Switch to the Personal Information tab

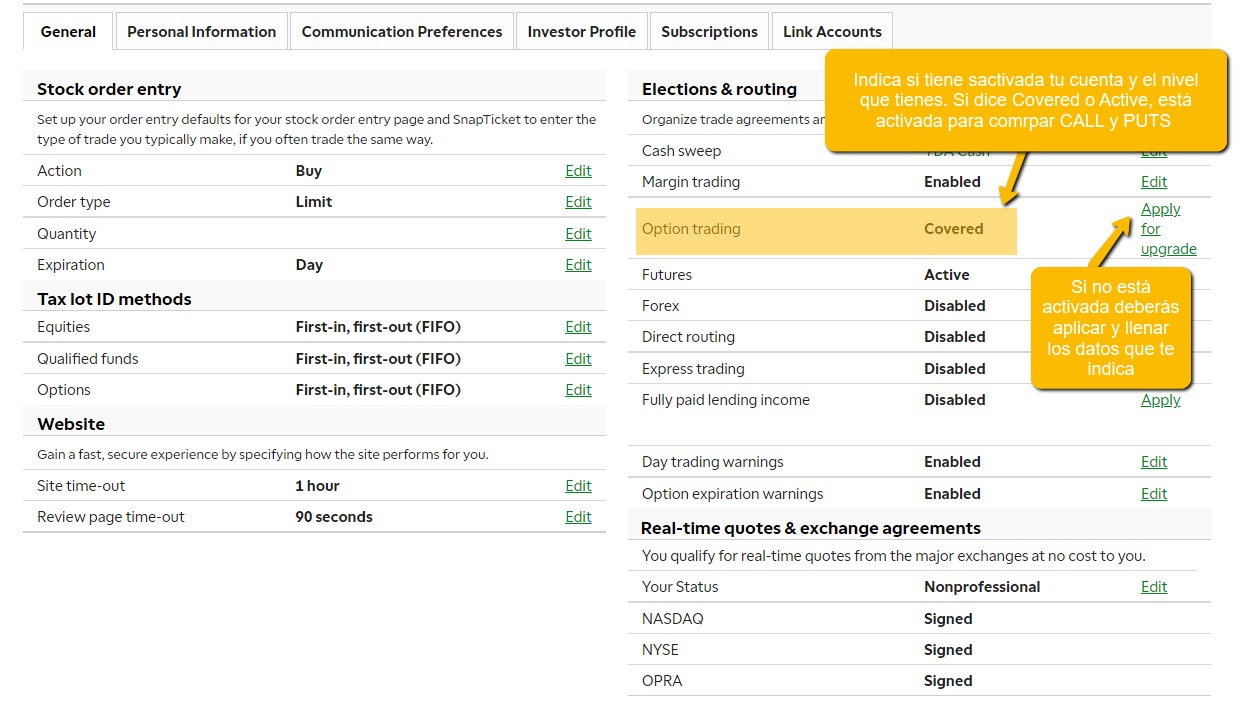point(201,32)
